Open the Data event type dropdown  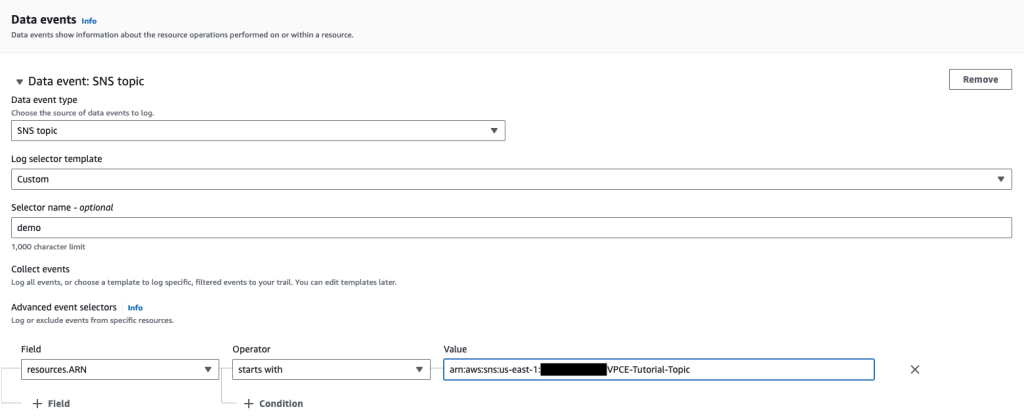click(258, 131)
